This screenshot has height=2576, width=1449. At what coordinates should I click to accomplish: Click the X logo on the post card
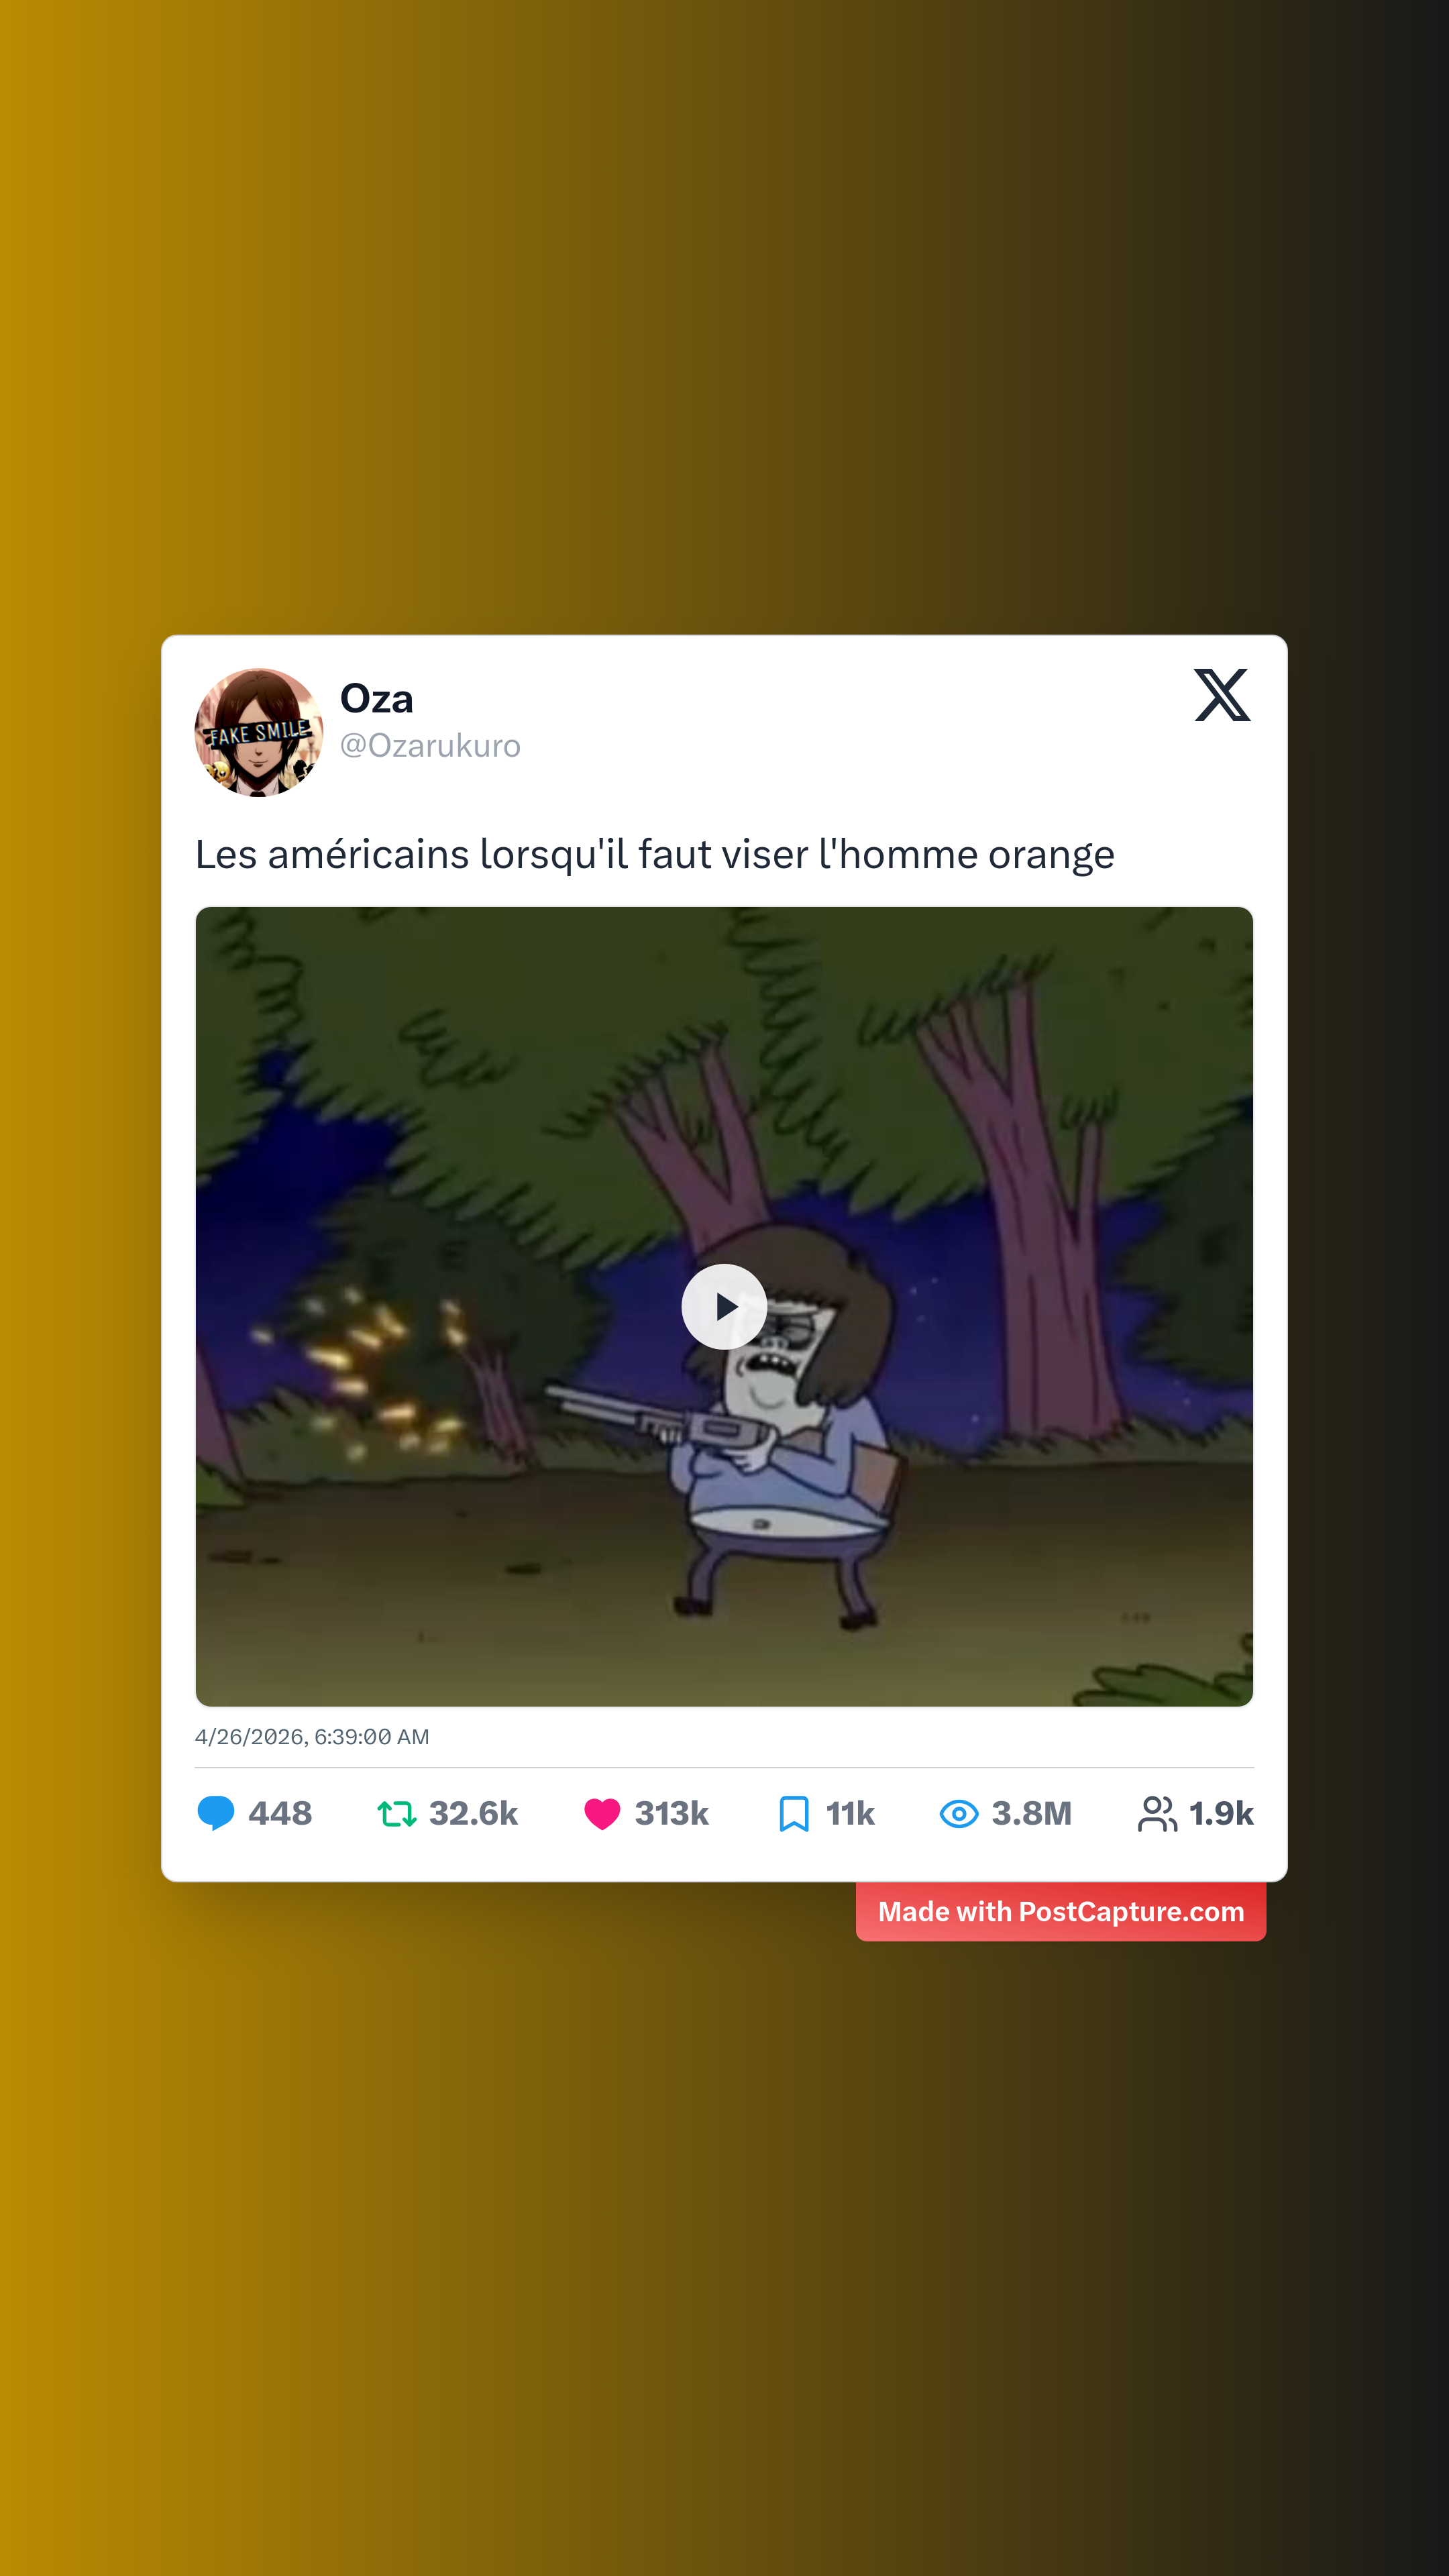pyautogui.click(x=1222, y=695)
